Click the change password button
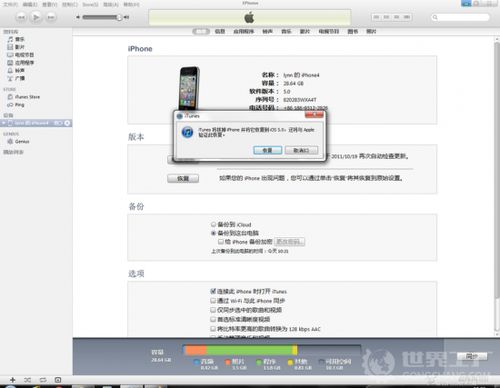The height and width of the screenshot is (388, 500). (x=289, y=241)
